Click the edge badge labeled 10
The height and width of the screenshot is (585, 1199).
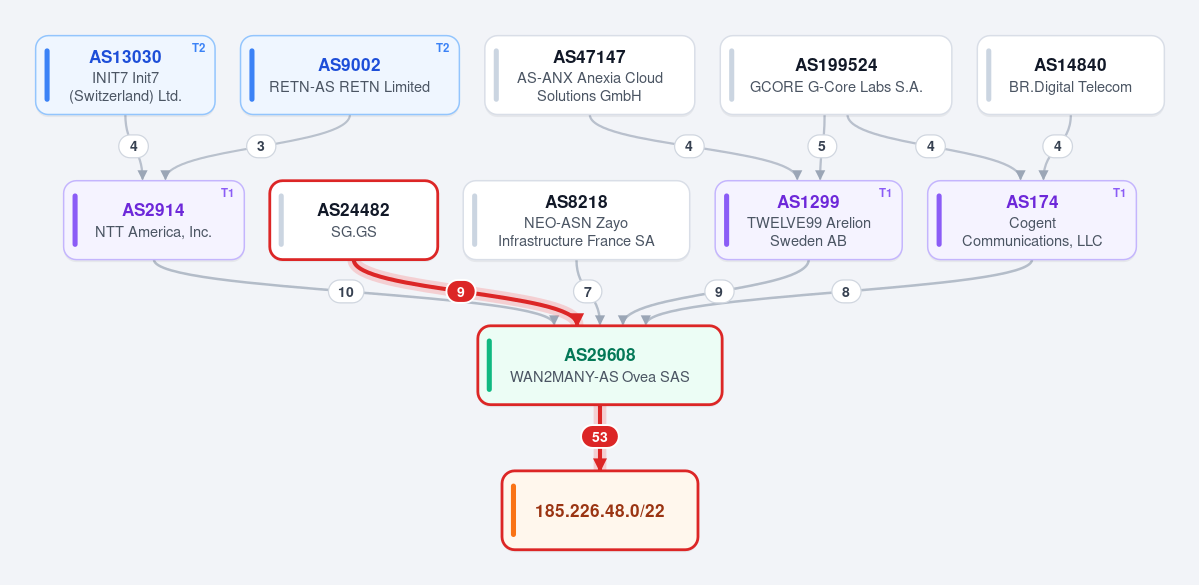pos(346,291)
